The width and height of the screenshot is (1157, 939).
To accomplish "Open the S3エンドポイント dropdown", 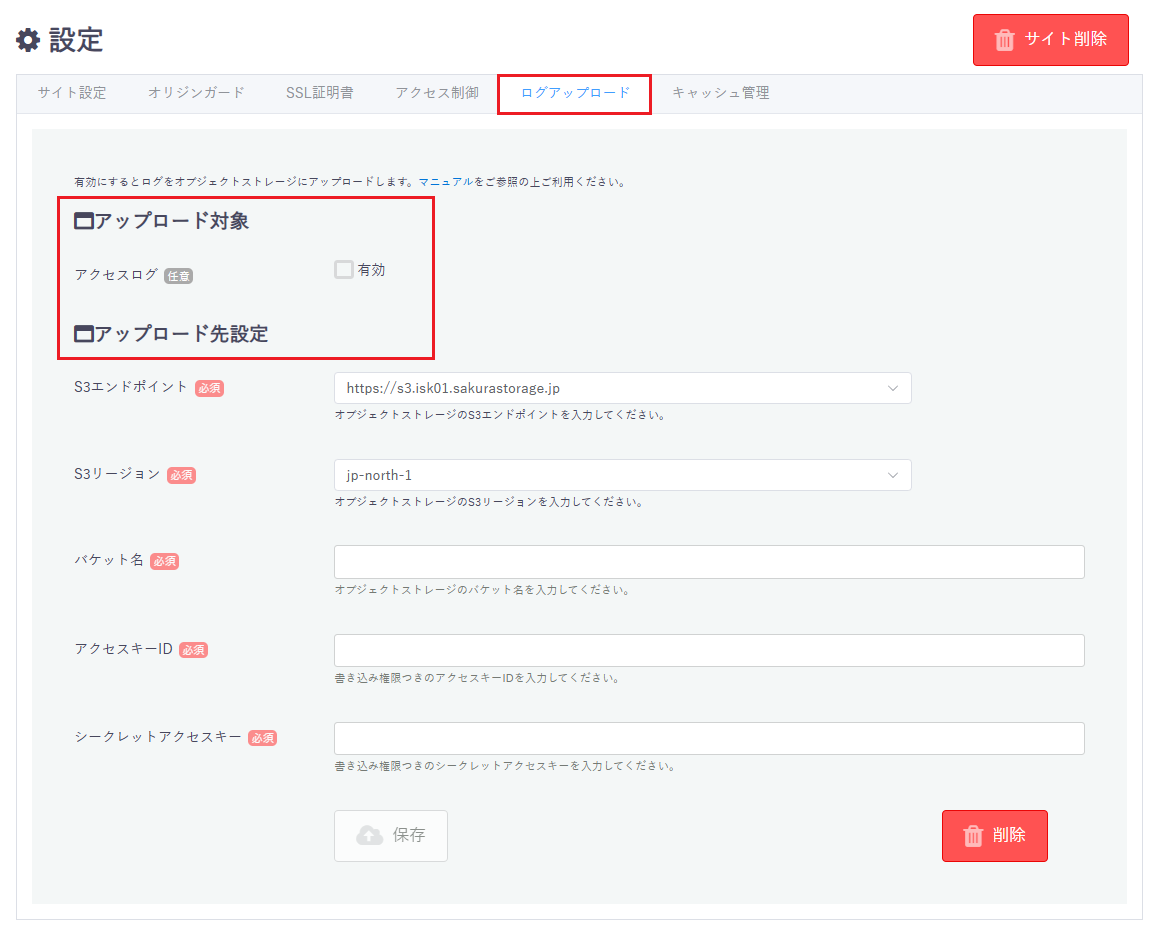I will [x=621, y=388].
